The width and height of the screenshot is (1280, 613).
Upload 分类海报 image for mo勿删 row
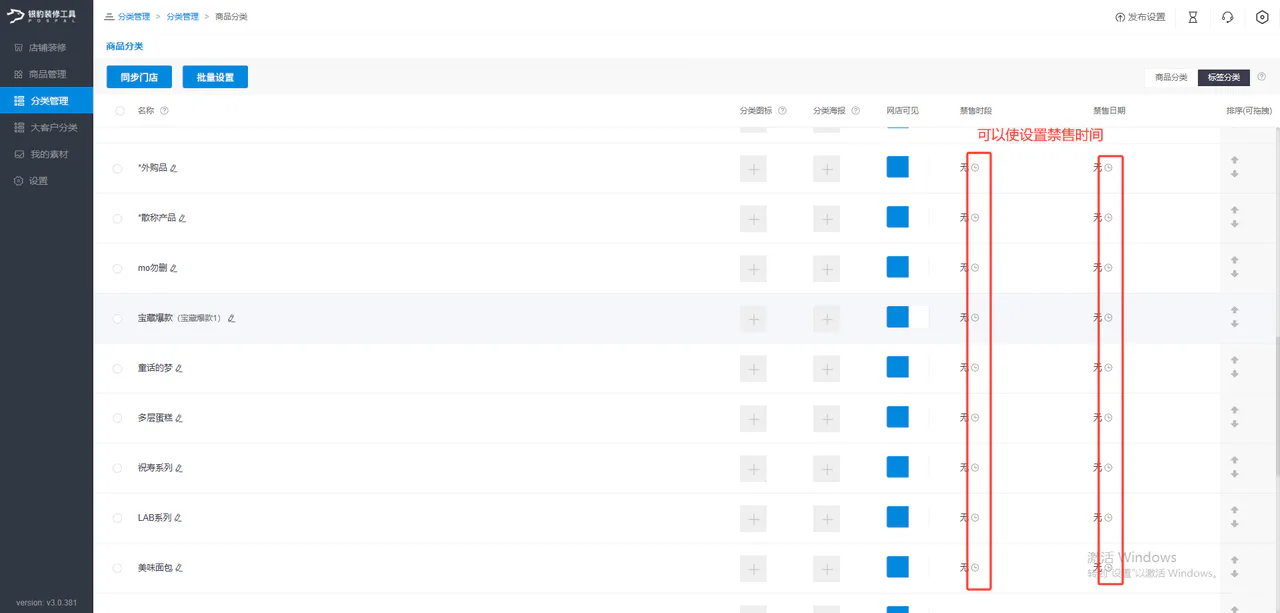pos(826,268)
